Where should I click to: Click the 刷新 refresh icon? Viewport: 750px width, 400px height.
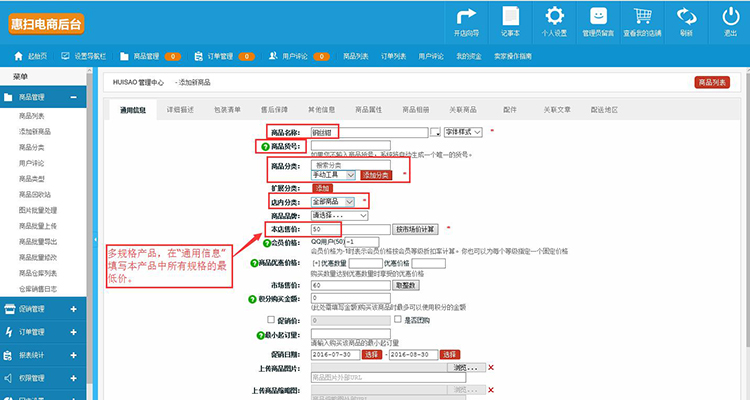click(686, 16)
